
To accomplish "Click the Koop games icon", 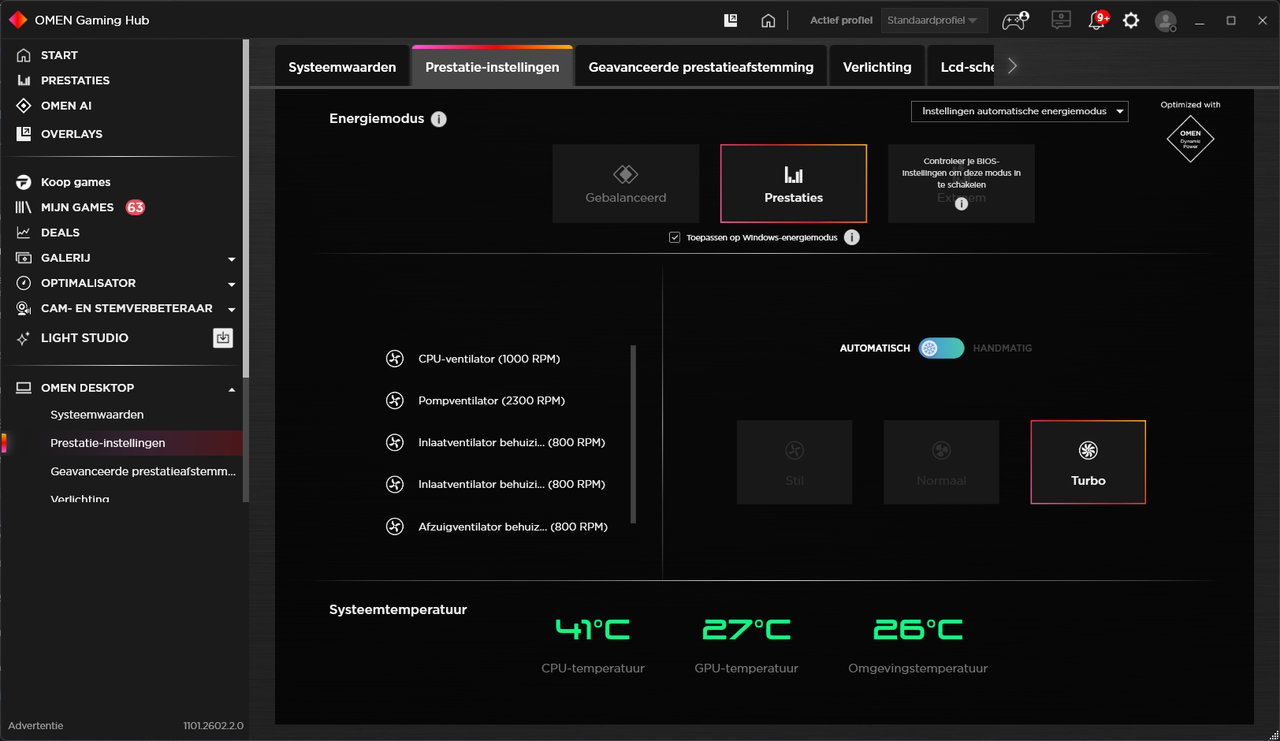I will 24,182.
